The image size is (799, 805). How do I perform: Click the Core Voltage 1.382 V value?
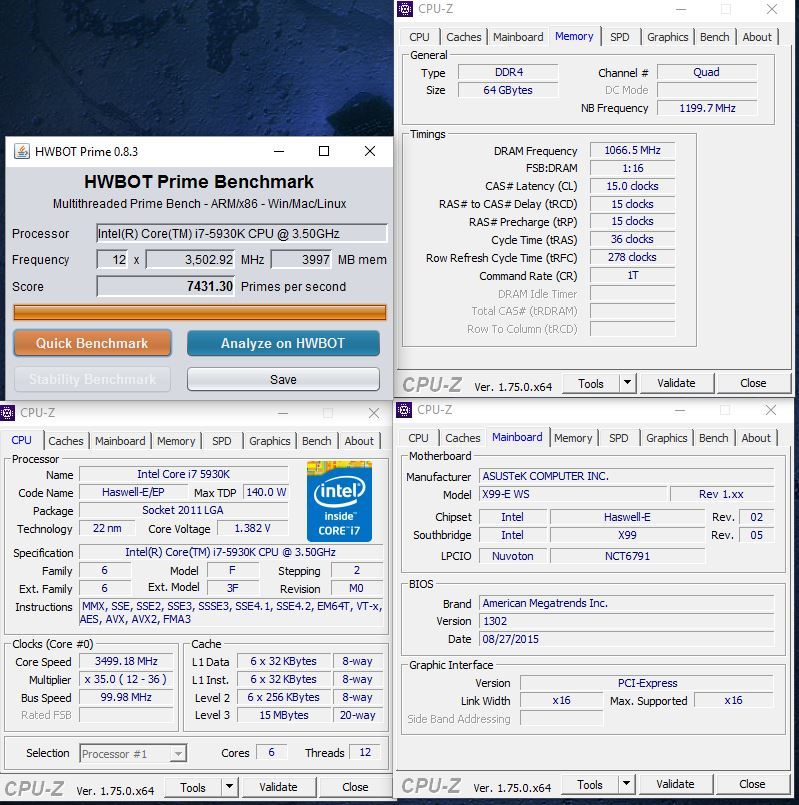pyautogui.click(x=252, y=528)
